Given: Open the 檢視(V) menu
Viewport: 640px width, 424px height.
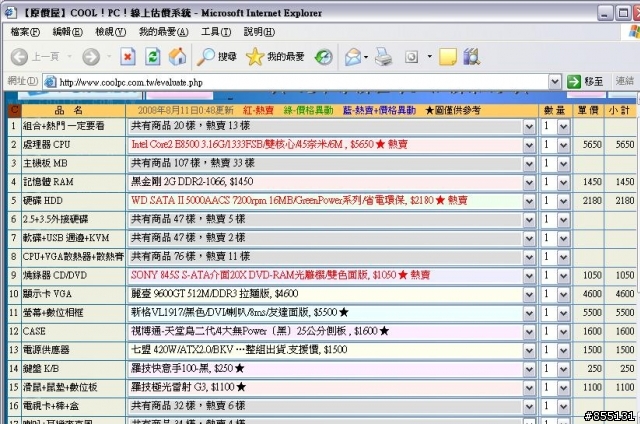Looking at the screenshot, I should (x=110, y=32).
